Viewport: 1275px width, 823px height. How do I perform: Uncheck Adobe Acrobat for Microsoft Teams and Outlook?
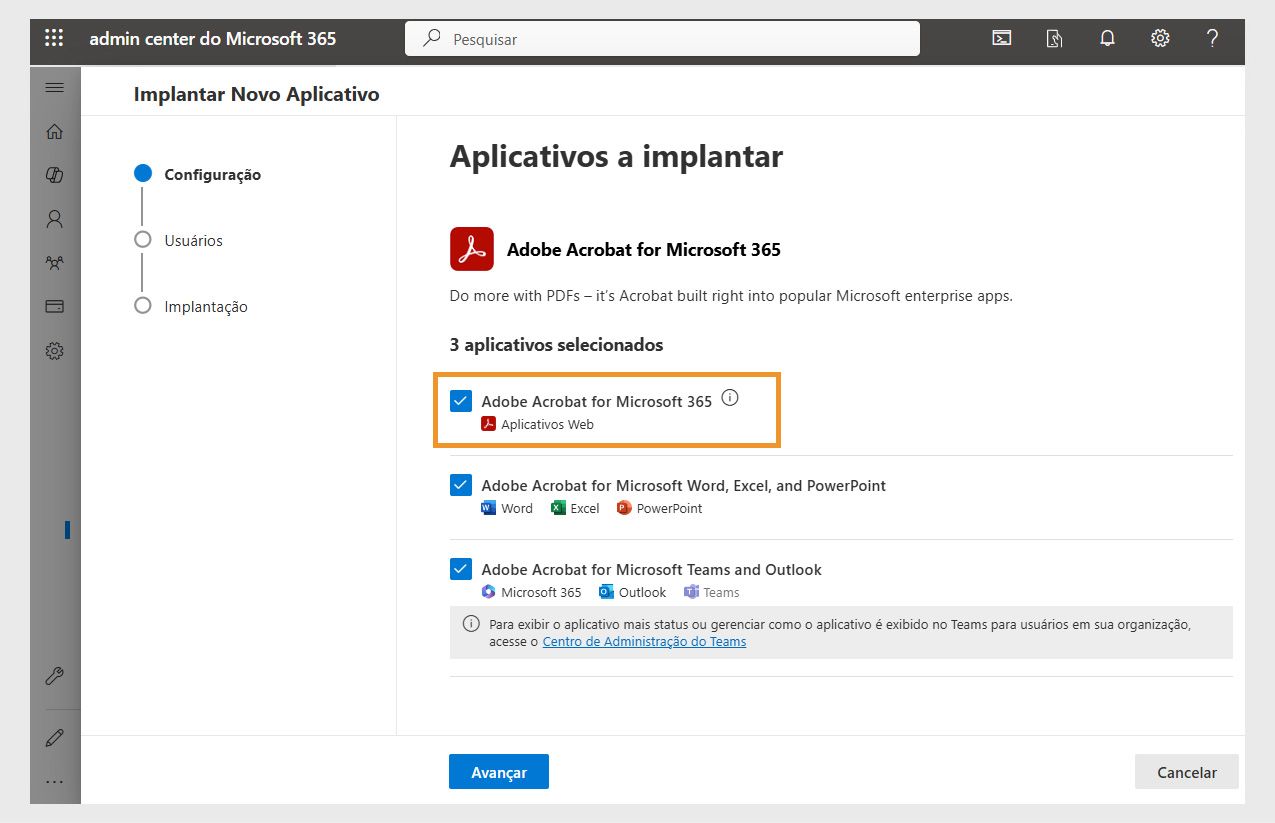[x=460, y=568]
